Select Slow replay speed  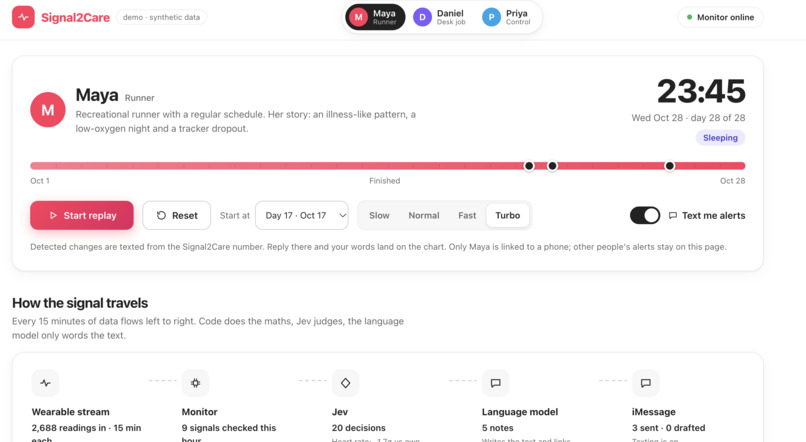[x=379, y=215]
